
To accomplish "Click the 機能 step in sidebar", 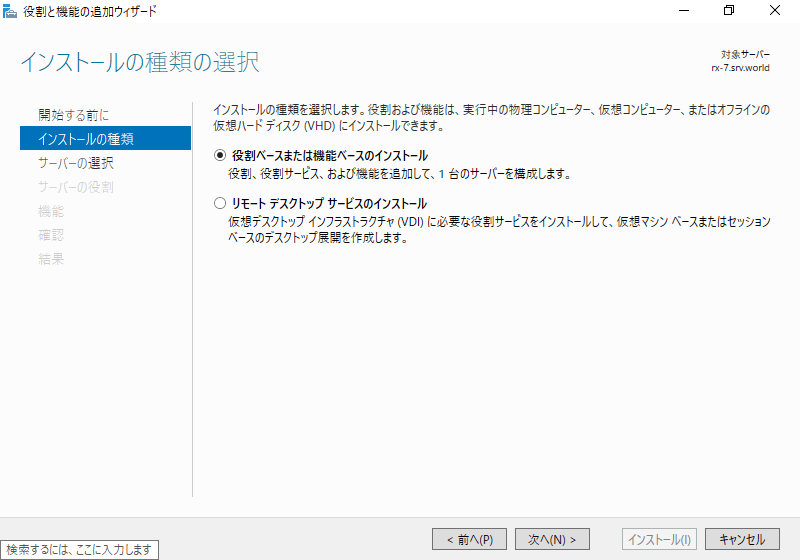I will 51,211.
